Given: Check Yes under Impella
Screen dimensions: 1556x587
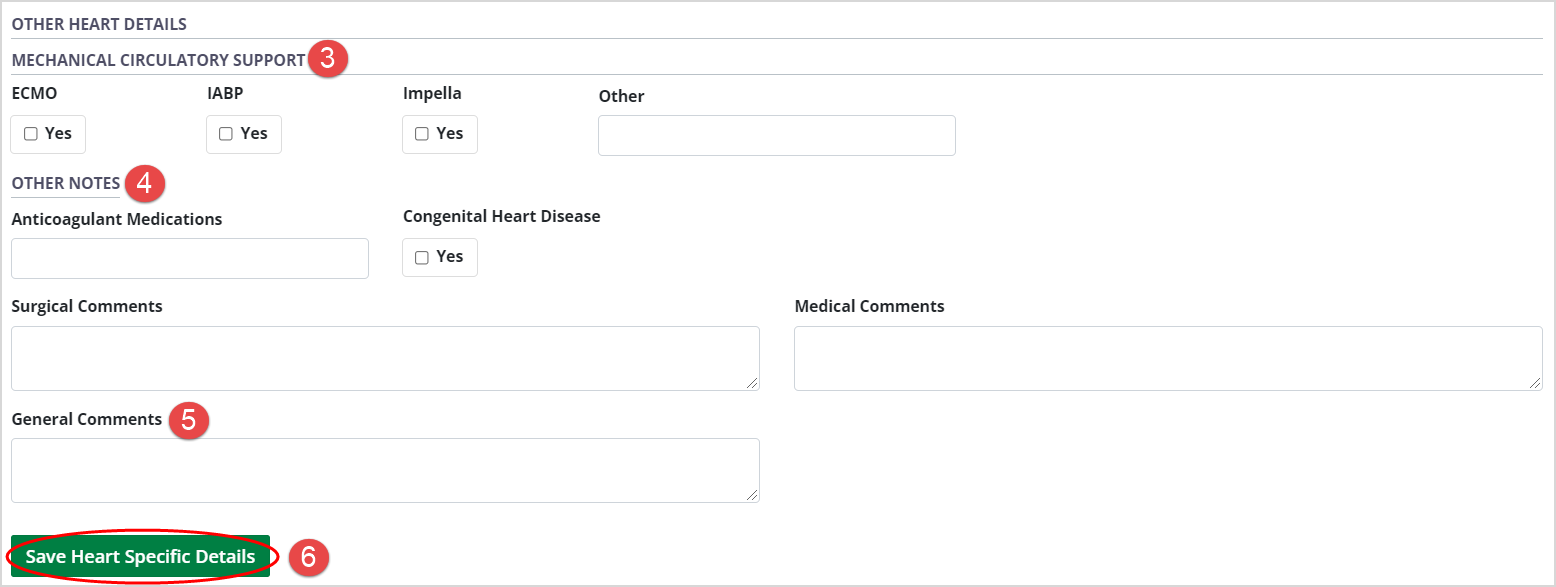Looking at the screenshot, I should [x=421, y=133].
